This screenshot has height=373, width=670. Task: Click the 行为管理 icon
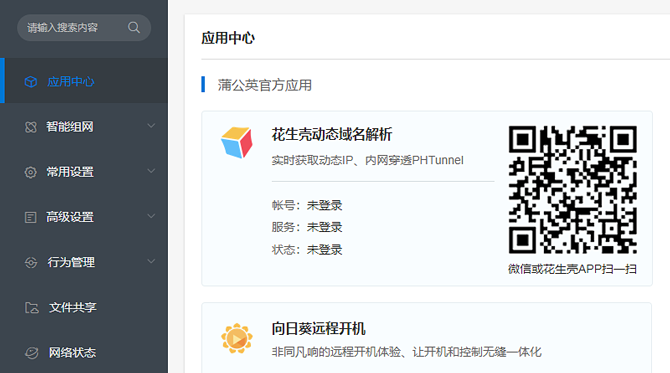(x=31, y=262)
